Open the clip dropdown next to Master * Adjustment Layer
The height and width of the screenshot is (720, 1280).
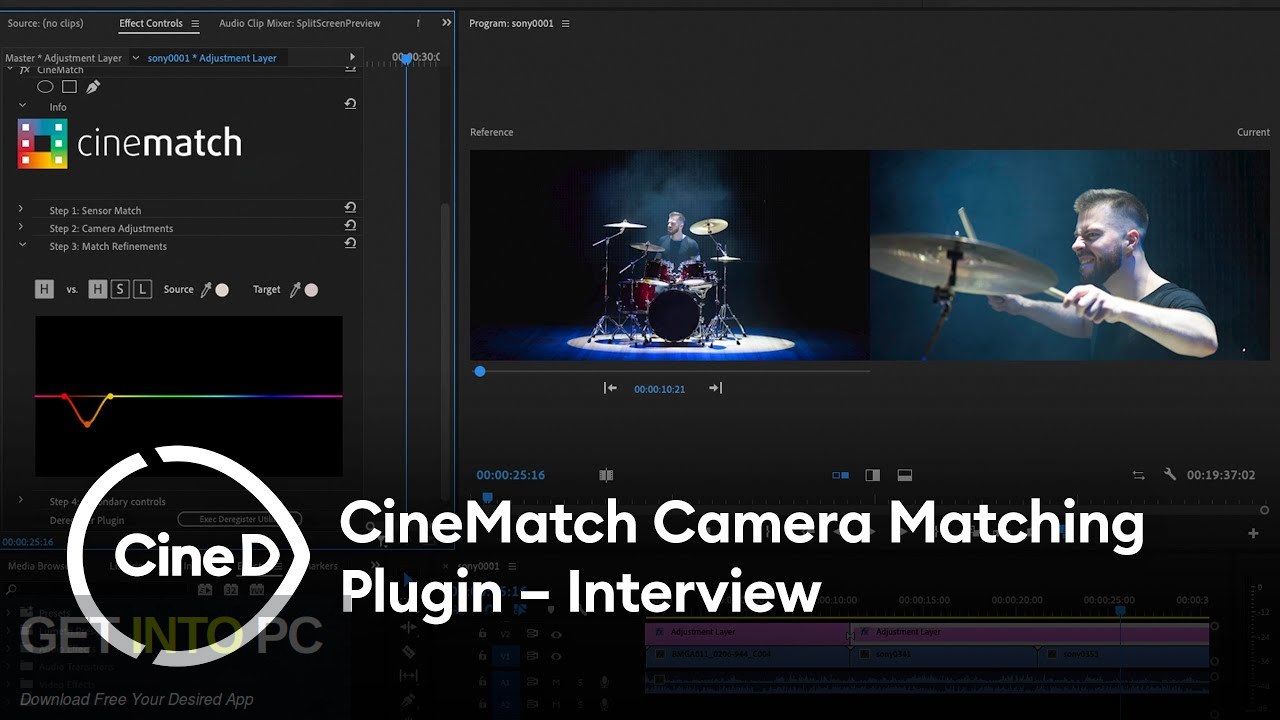pyautogui.click(x=135, y=58)
